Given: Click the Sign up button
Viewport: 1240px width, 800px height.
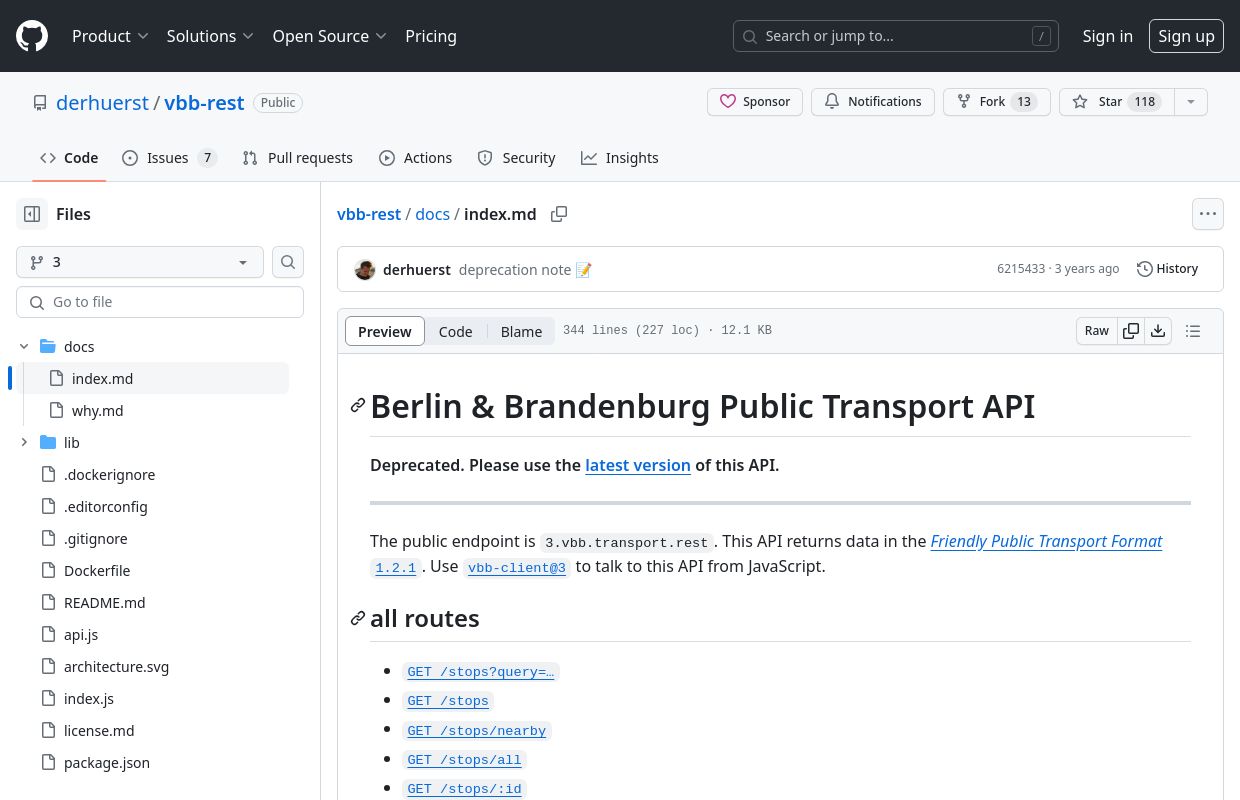Looking at the screenshot, I should [x=1186, y=36].
